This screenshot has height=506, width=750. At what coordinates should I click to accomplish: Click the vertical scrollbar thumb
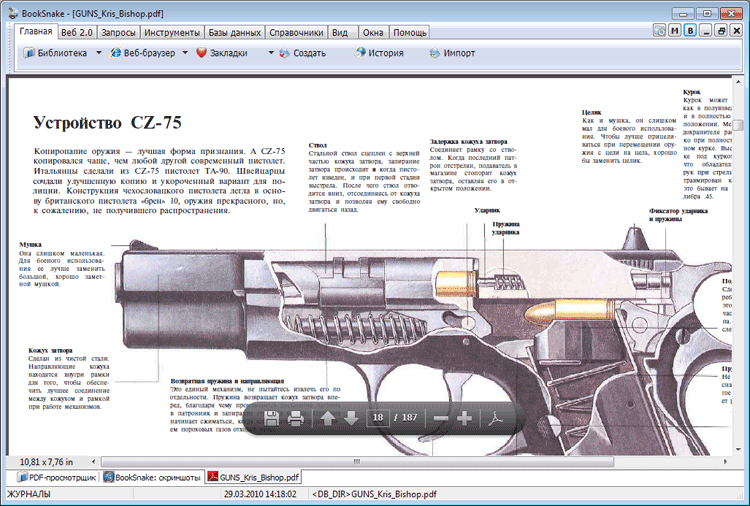(x=739, y=123)
